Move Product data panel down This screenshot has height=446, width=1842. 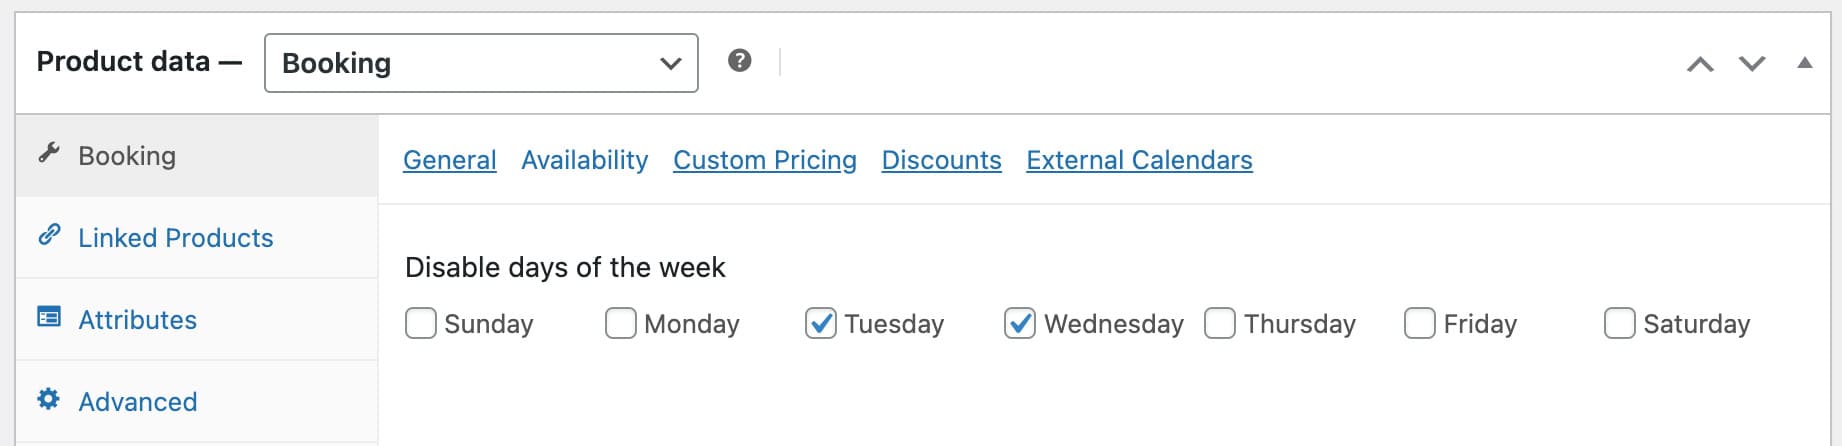click(x=1752, y=64)
